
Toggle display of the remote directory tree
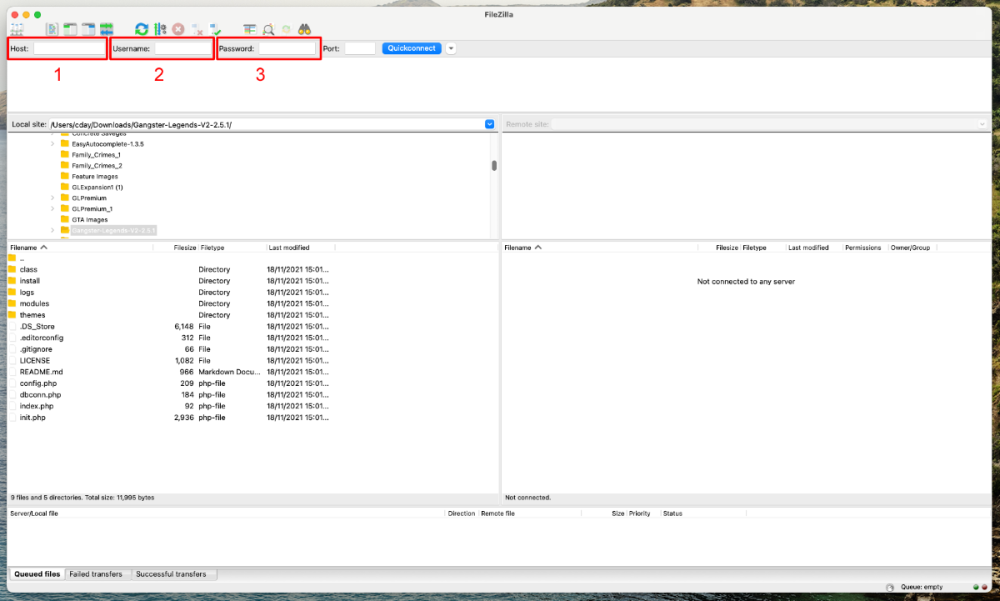click(88, 29)
